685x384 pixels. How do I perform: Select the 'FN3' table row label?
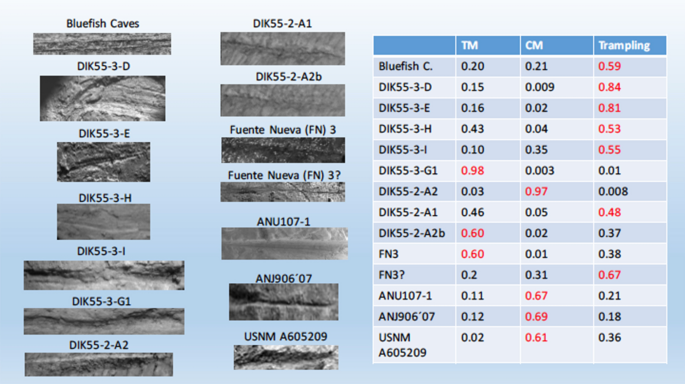(x=388, y=254)
